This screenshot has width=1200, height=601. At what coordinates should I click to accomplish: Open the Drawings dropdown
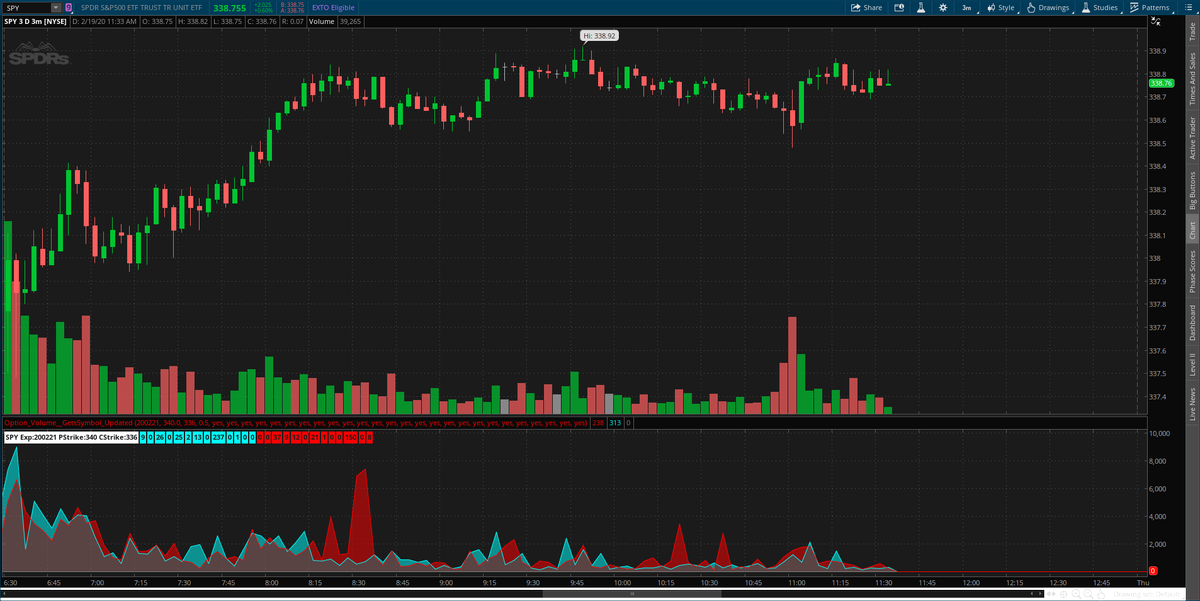coord(1049,7)
